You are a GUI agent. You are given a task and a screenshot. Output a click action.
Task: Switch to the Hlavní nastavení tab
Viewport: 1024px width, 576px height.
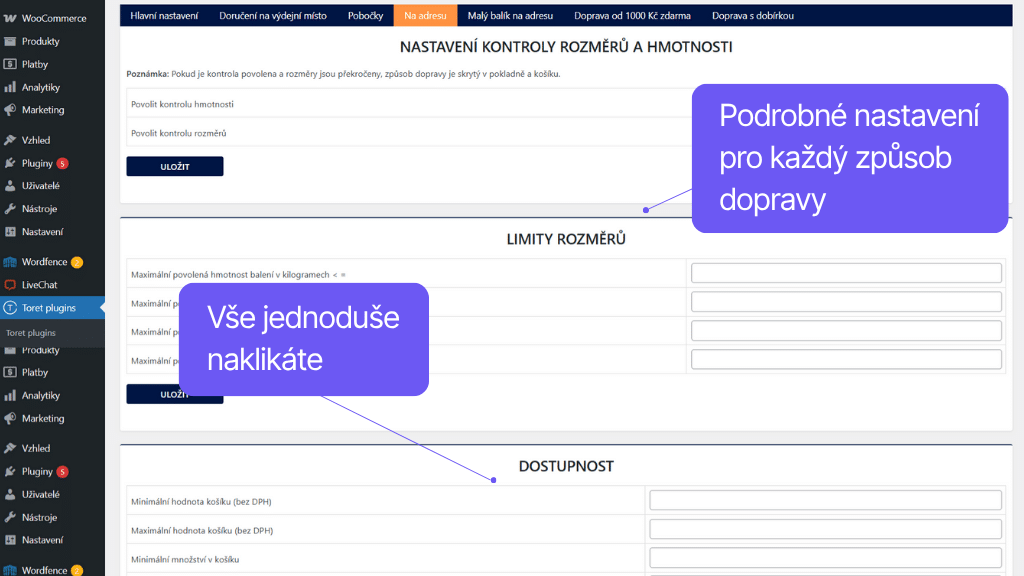164,16
